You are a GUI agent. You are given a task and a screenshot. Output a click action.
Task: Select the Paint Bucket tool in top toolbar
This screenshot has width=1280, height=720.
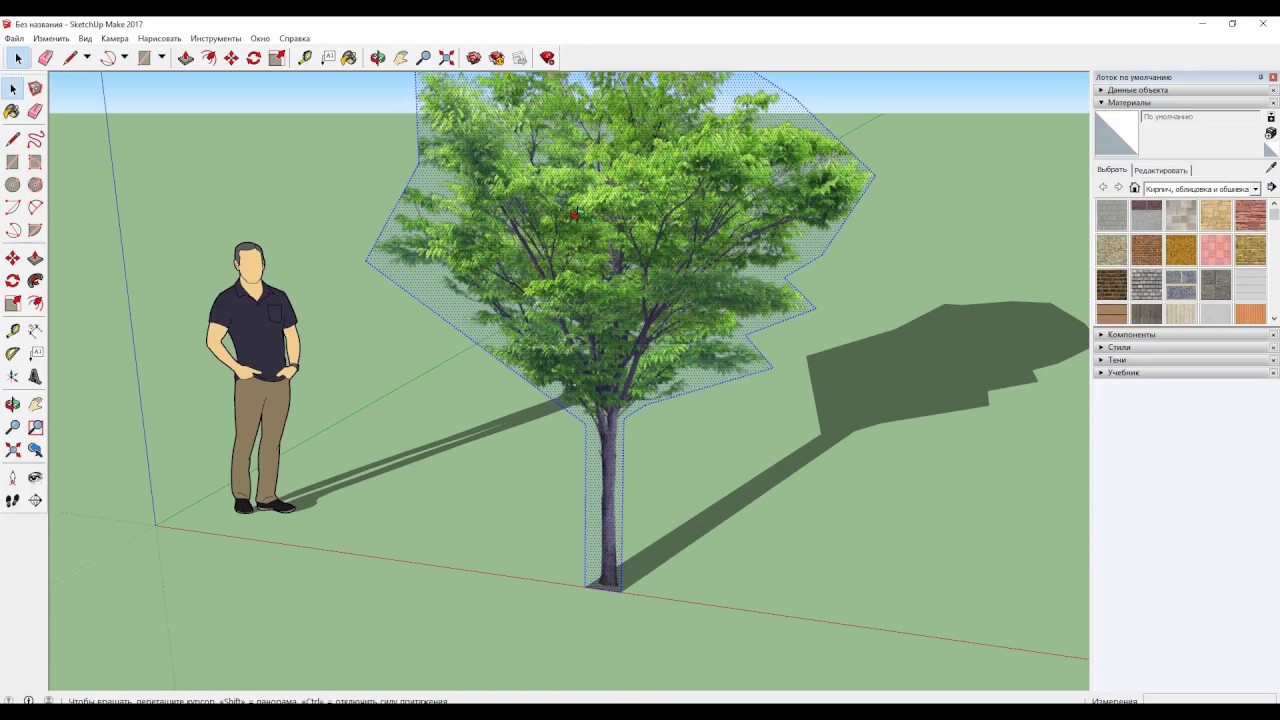pyautogui.click(x=349, y=58)
